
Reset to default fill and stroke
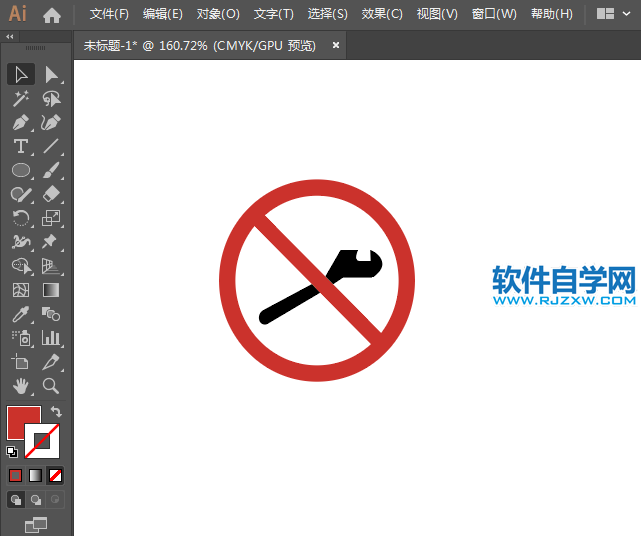[12, 452]
